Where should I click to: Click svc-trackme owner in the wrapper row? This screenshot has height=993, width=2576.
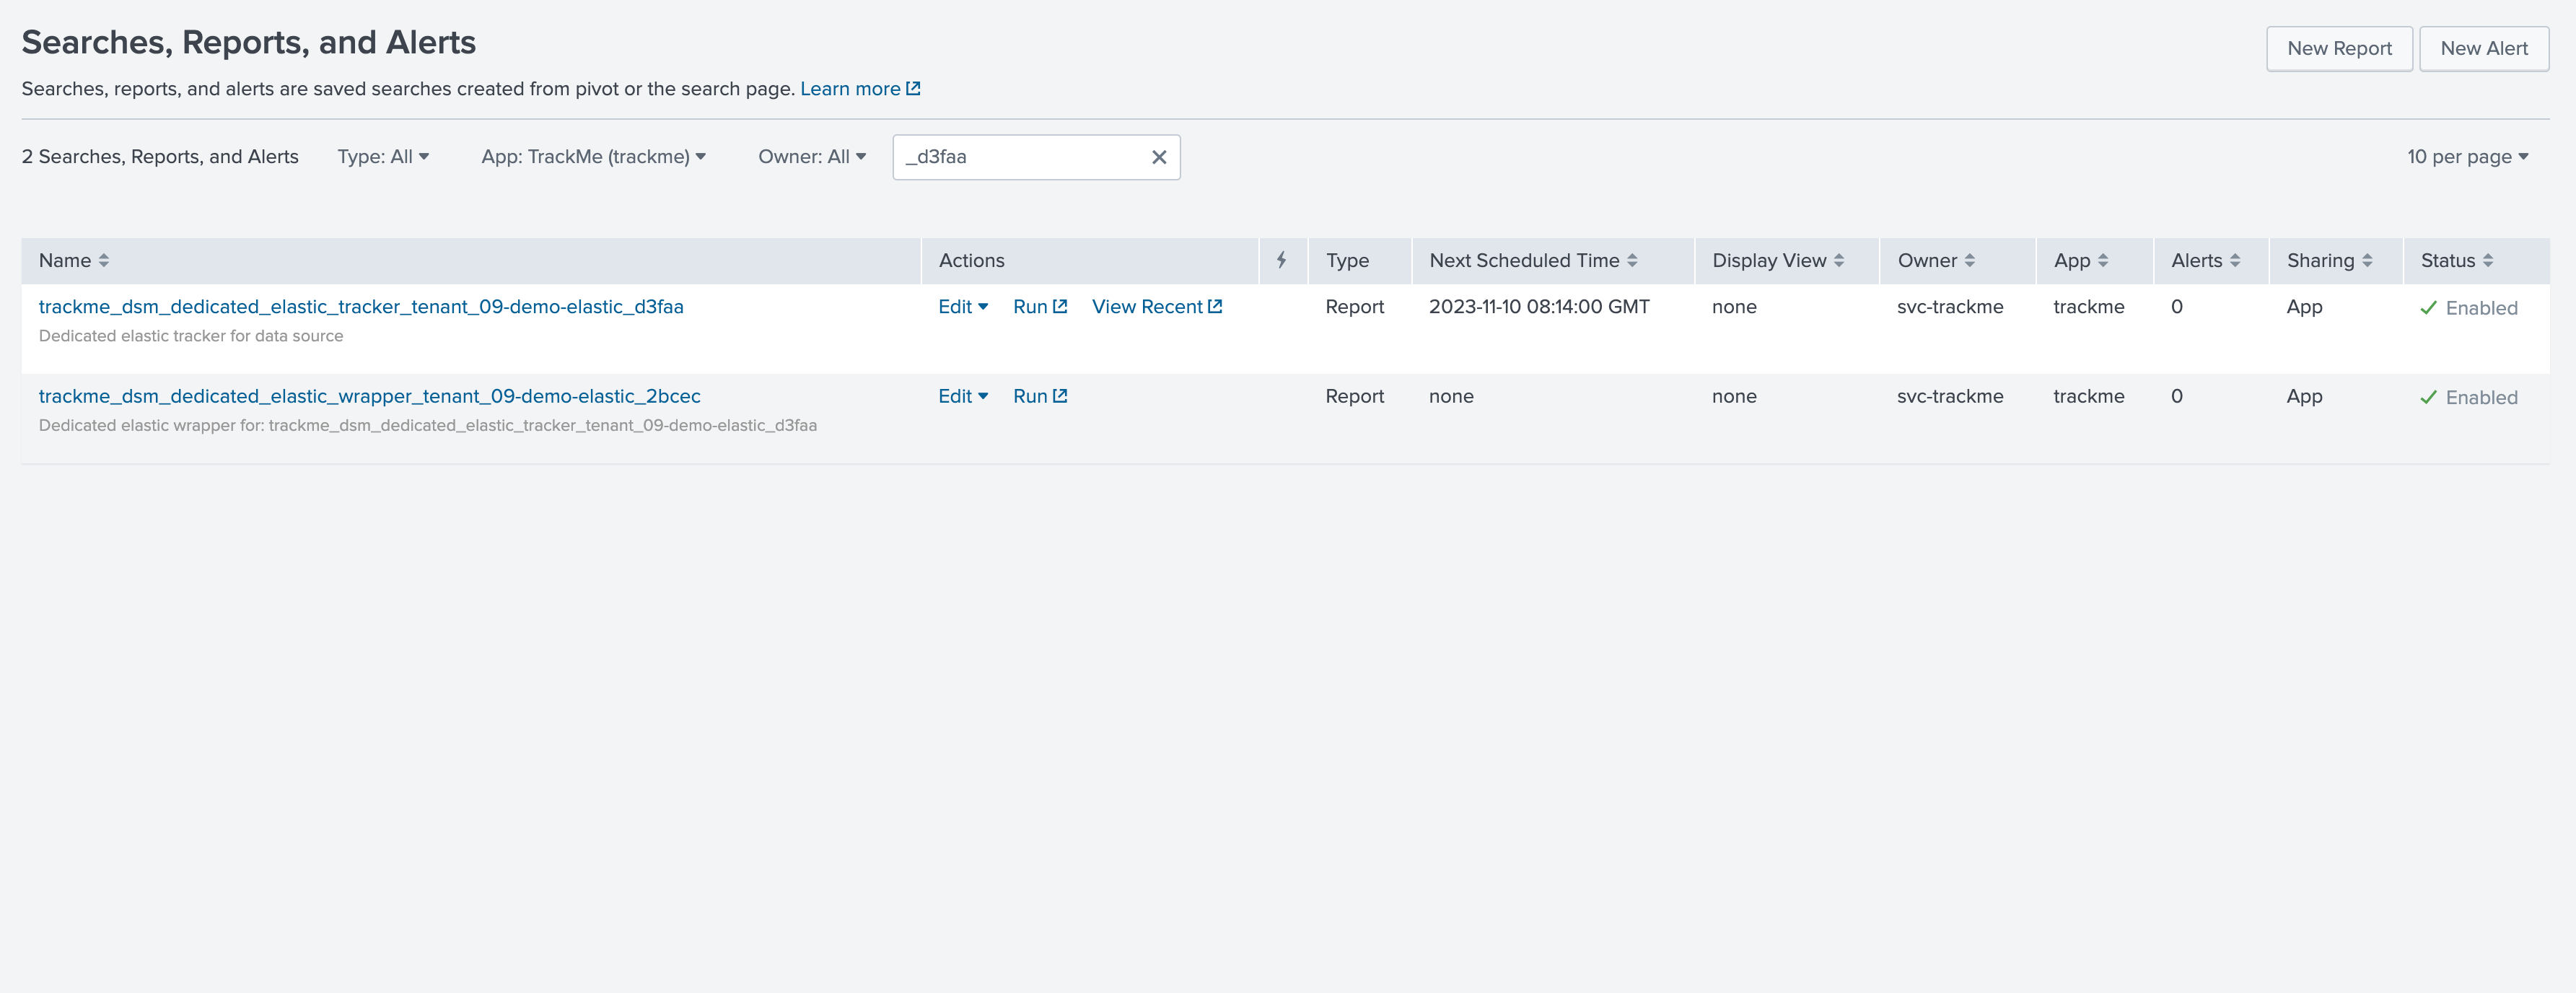1950,397
